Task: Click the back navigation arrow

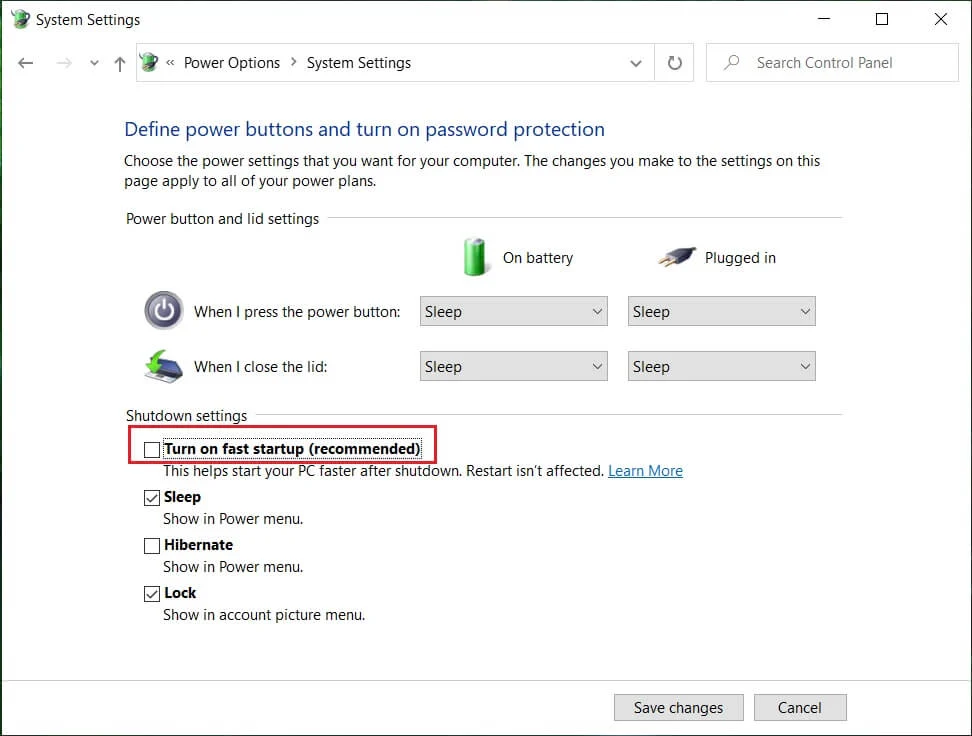Action: (26, 63)
